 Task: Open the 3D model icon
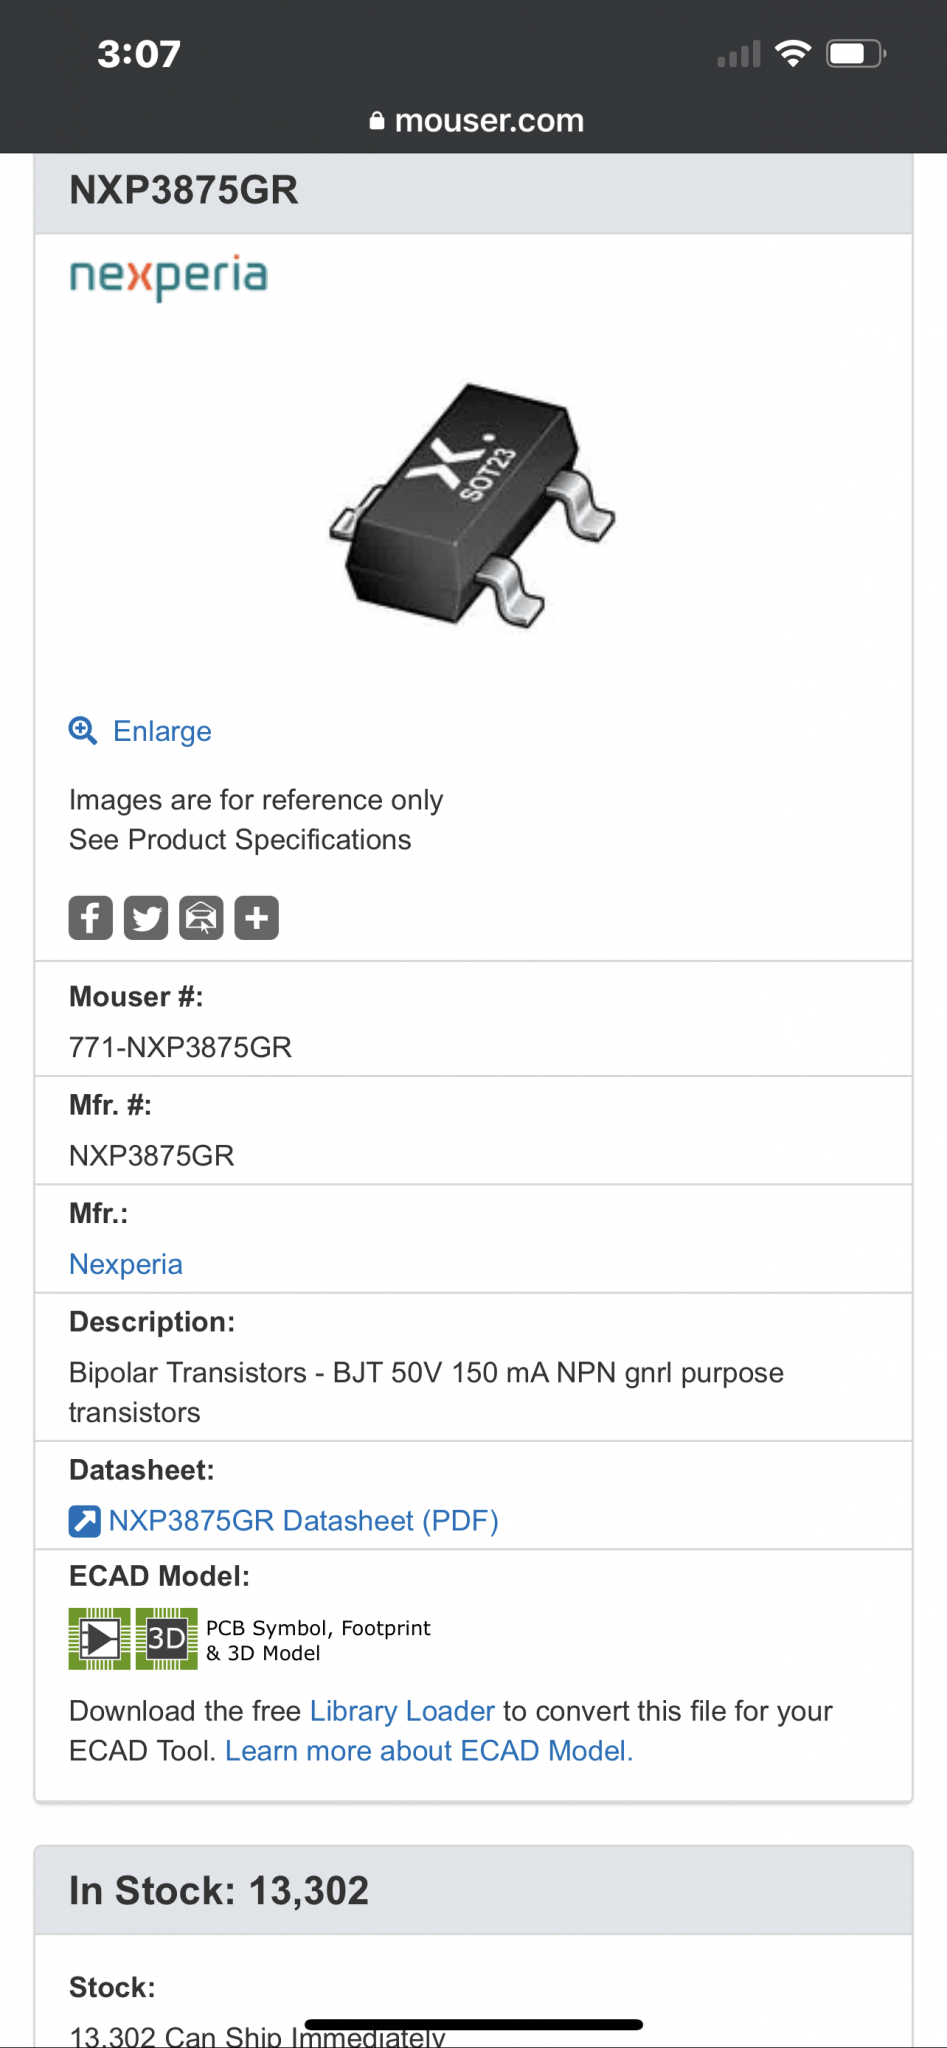[x=167, y=1639]
